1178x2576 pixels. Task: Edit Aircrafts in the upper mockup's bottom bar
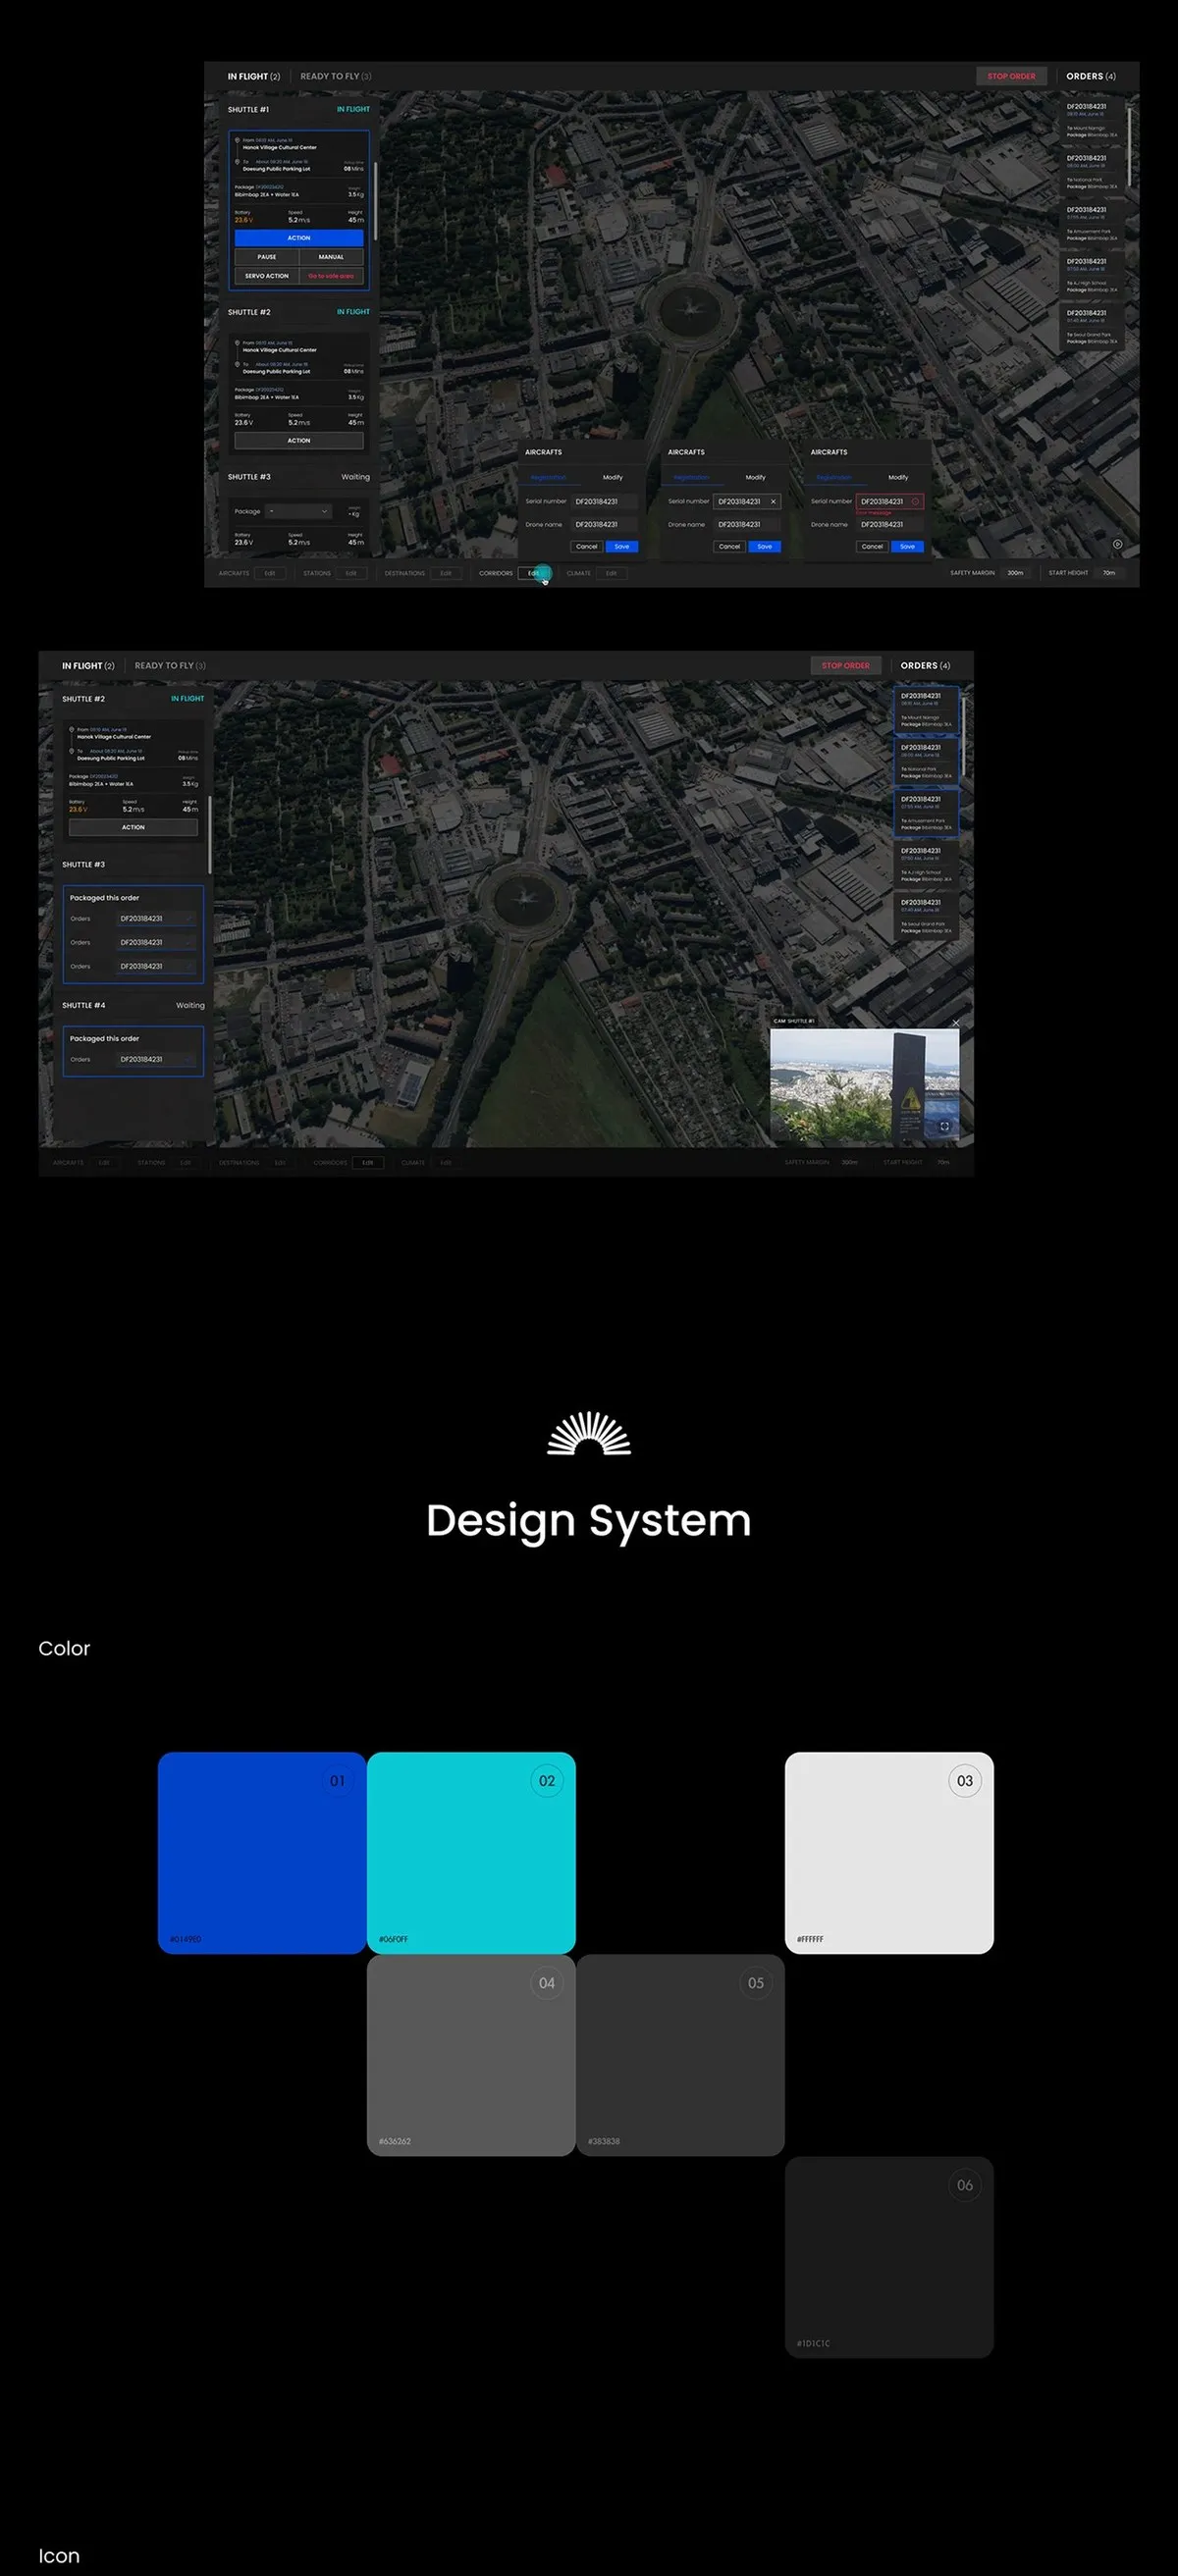(x=270, y=574)
